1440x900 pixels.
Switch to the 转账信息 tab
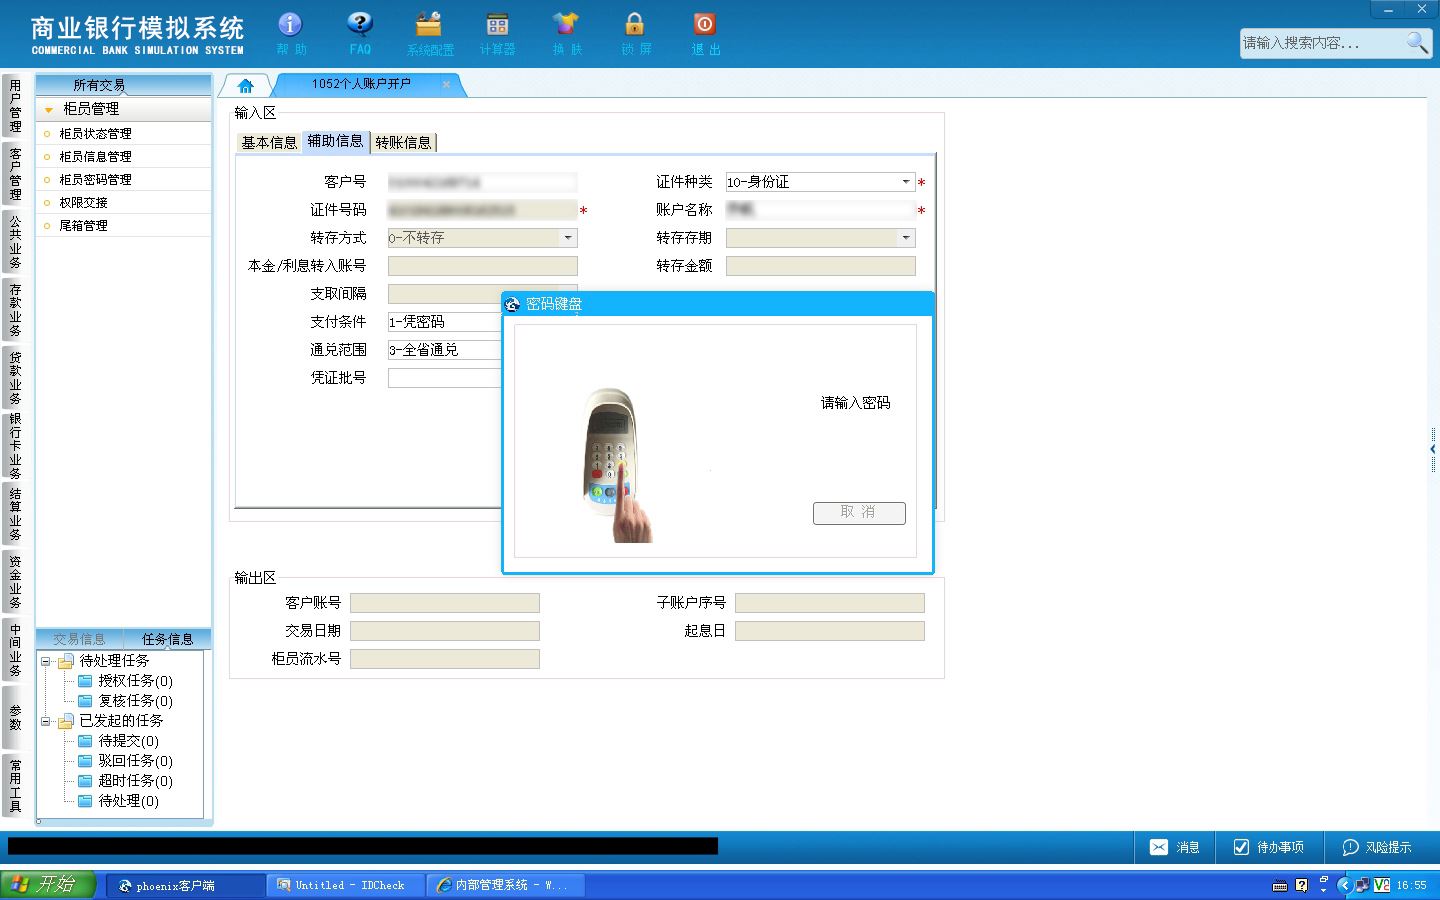coord(403,142)
